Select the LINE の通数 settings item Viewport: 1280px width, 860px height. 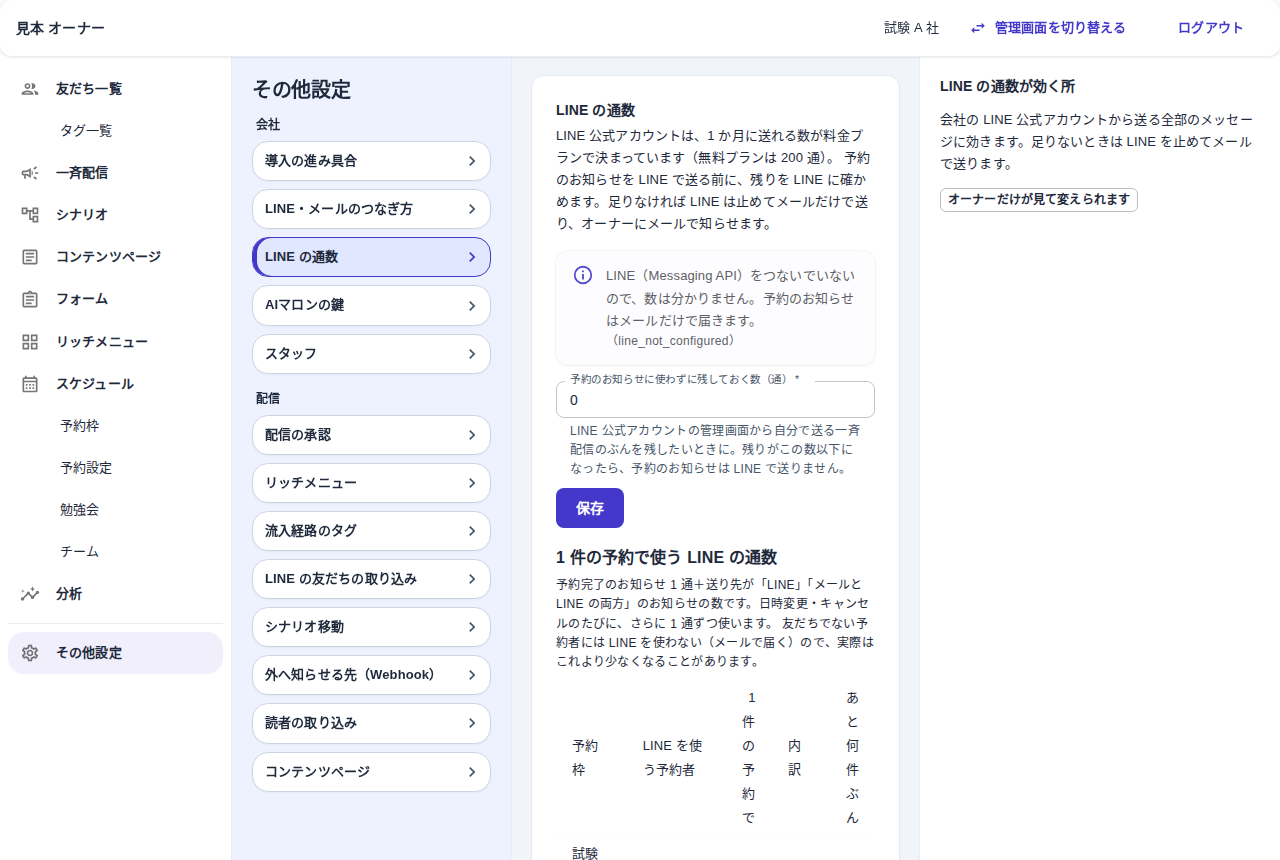[x=371, y=257]
